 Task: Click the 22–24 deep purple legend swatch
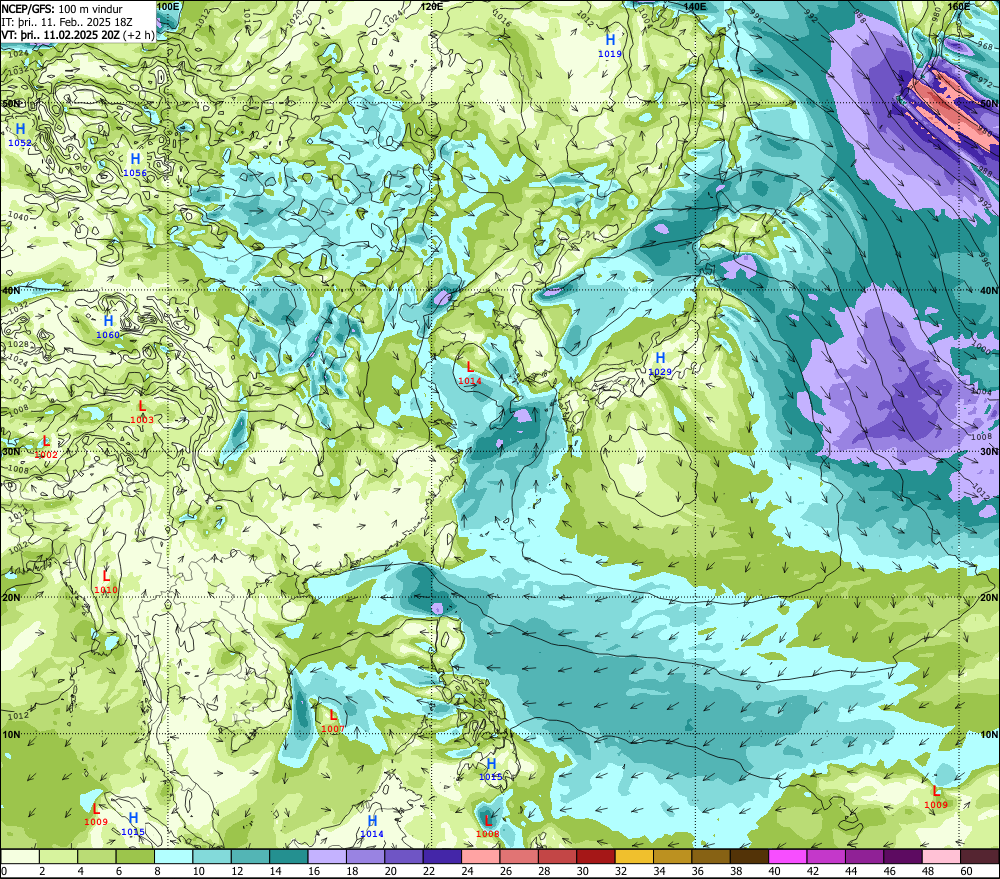point(442,856)
